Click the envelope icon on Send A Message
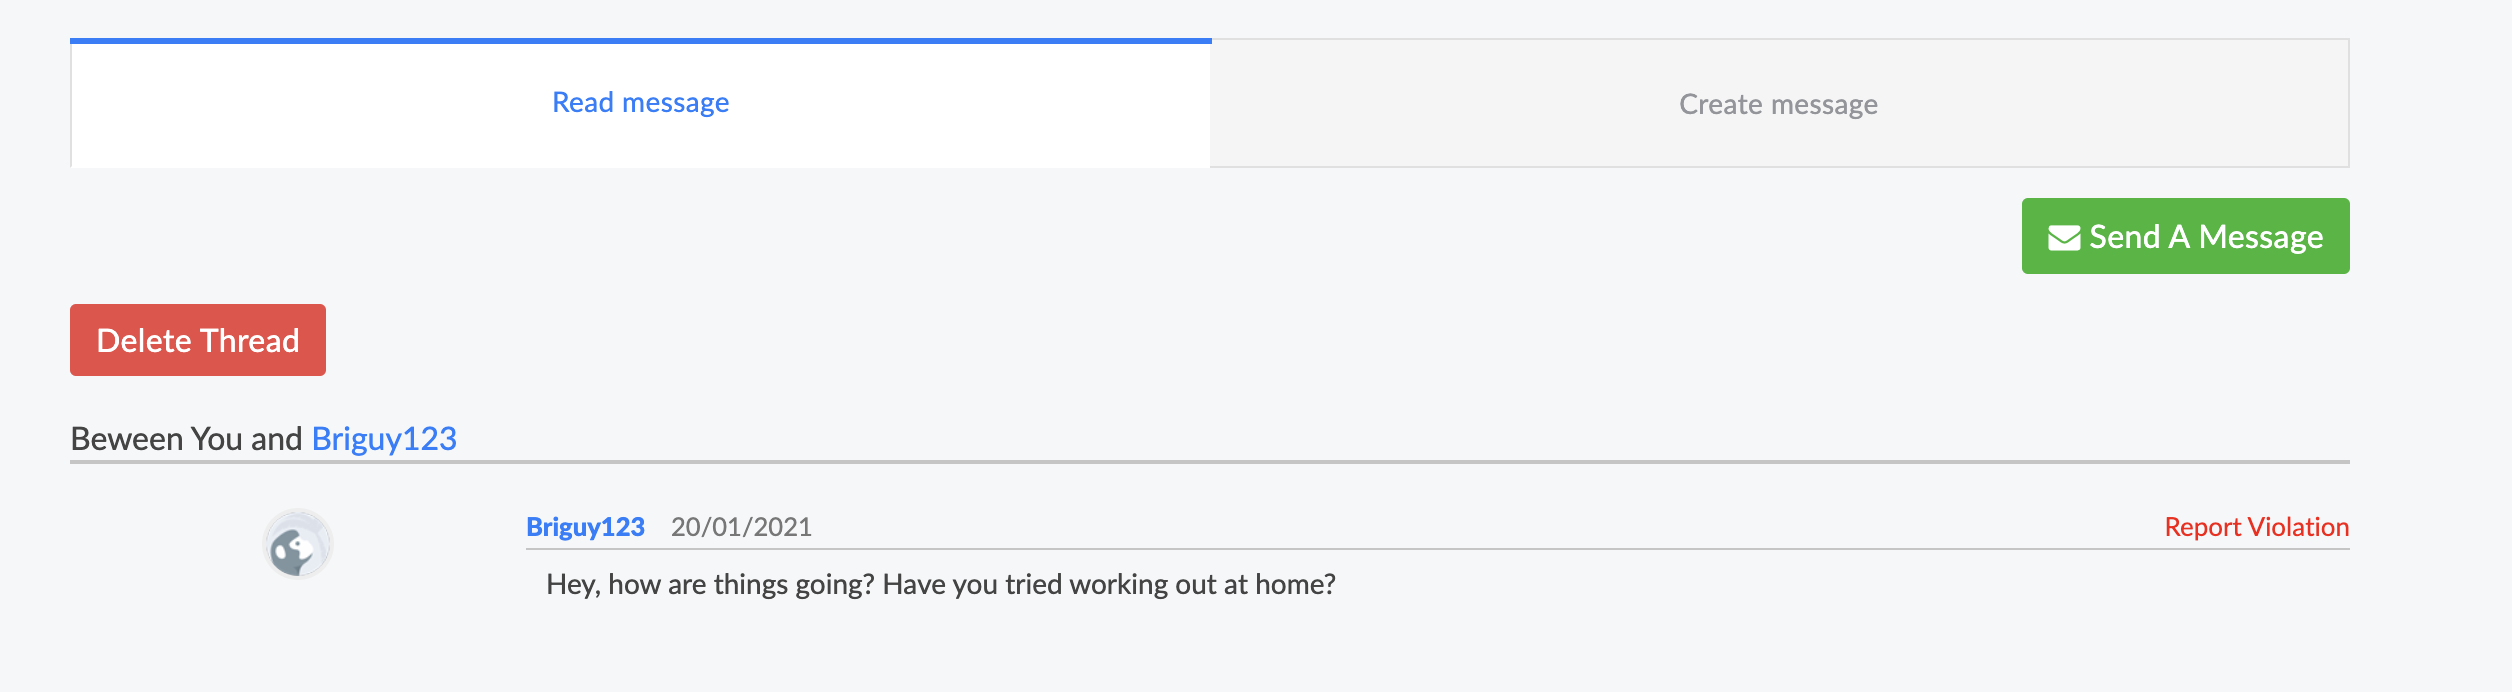Image resolution: width=2512 pixels, height=692 pixels. (x=2064, y=238)
